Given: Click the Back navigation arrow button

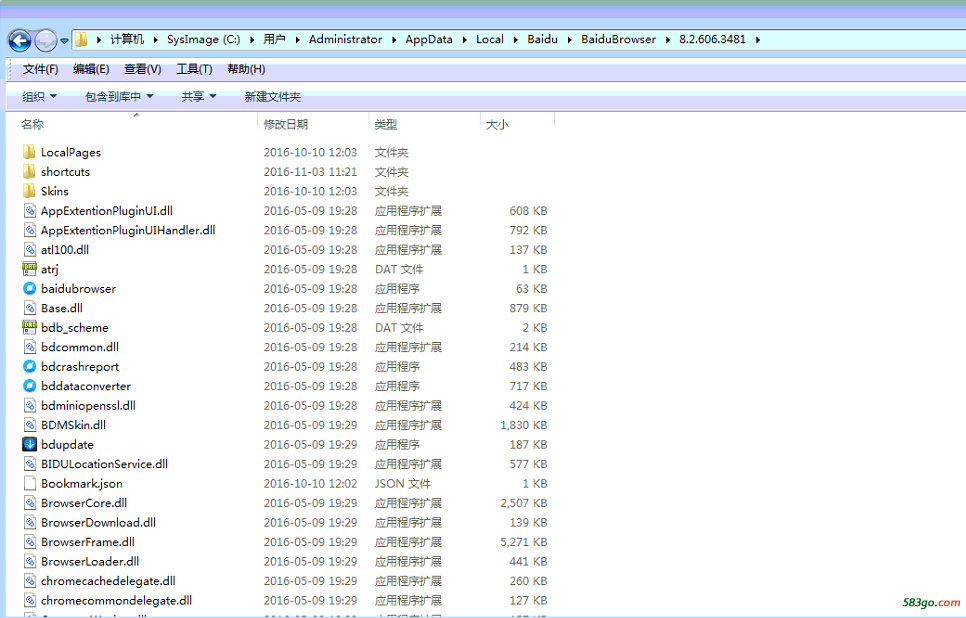Looking at the screenshot, I should click(x=20, y=41).
